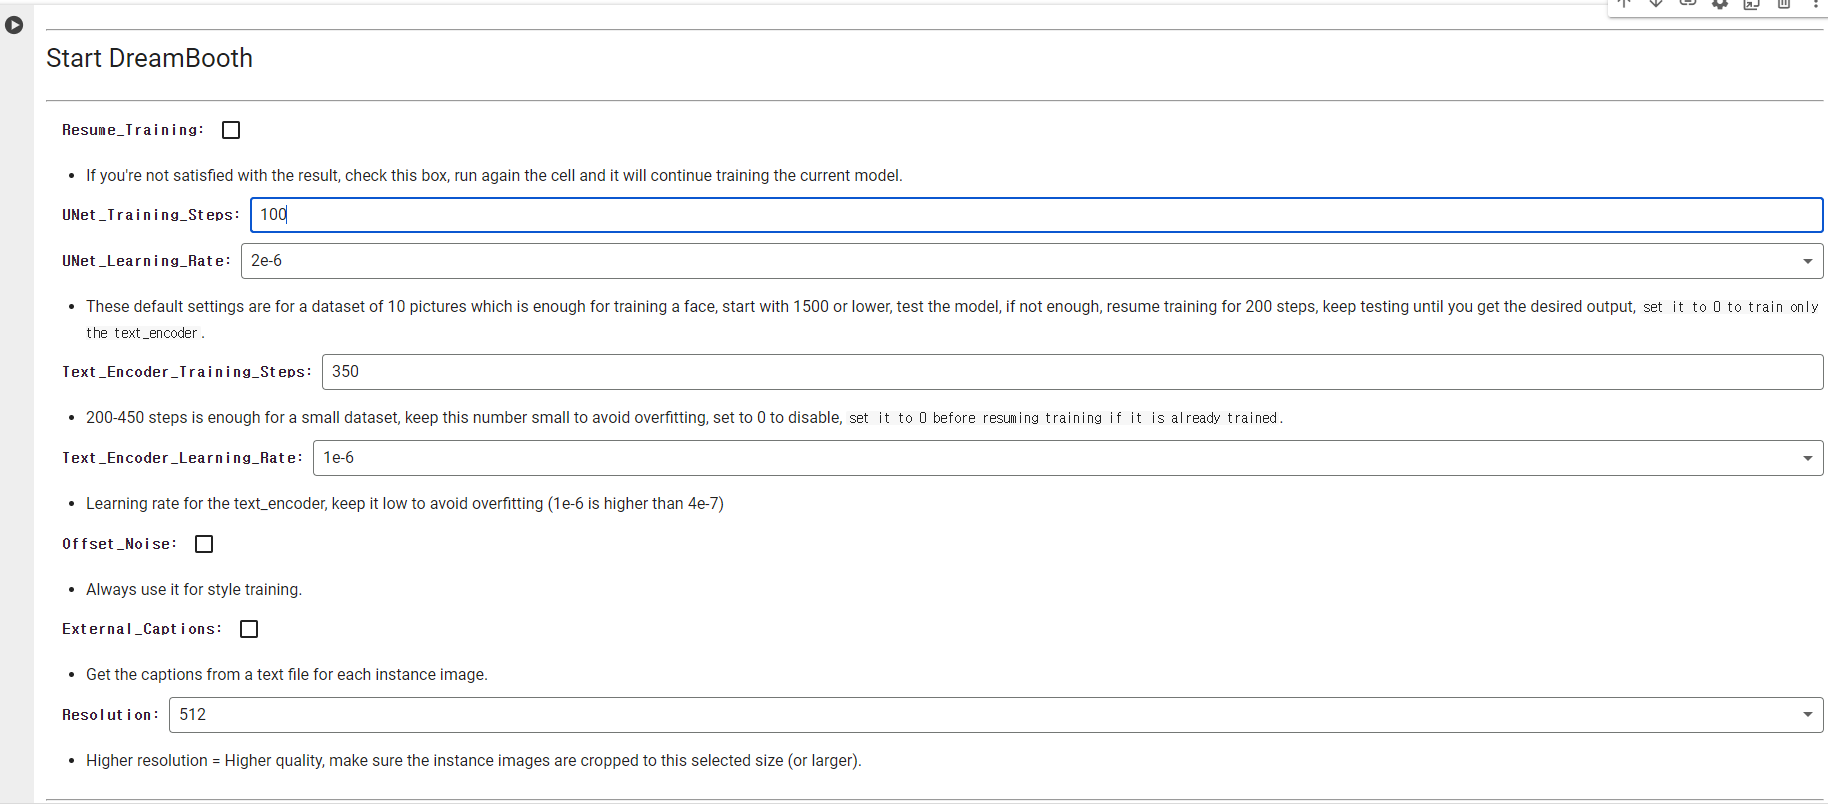Click the 'These default settings are for a dataset' note
The width and height of the screenshot is (1828, 808).
tap(952, 319)
